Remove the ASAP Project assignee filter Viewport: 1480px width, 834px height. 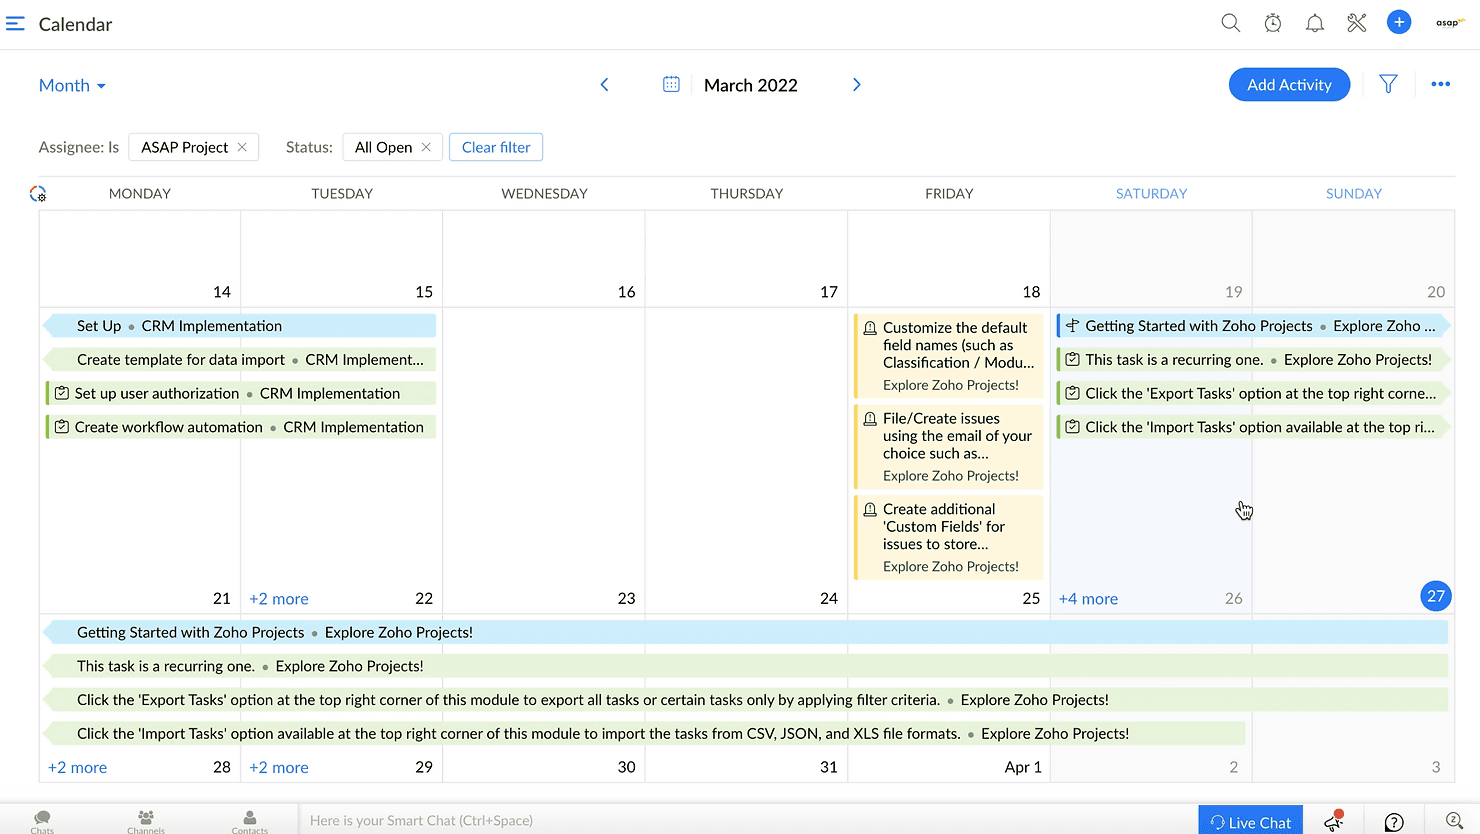242,147
